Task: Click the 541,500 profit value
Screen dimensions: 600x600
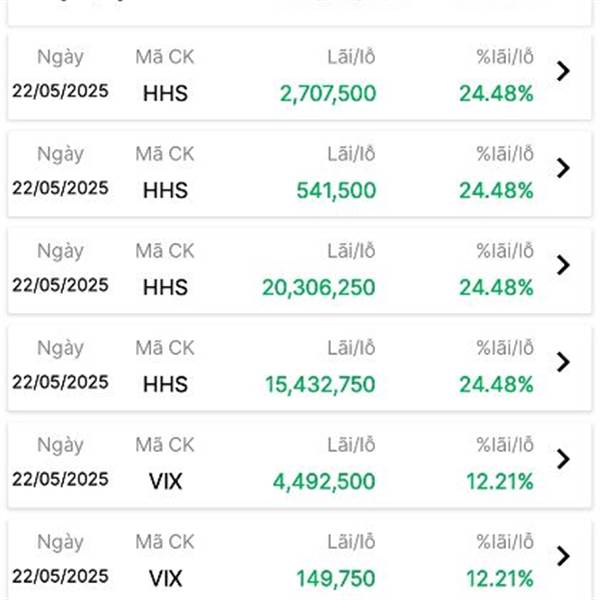Action: click(x=336, y=191)
